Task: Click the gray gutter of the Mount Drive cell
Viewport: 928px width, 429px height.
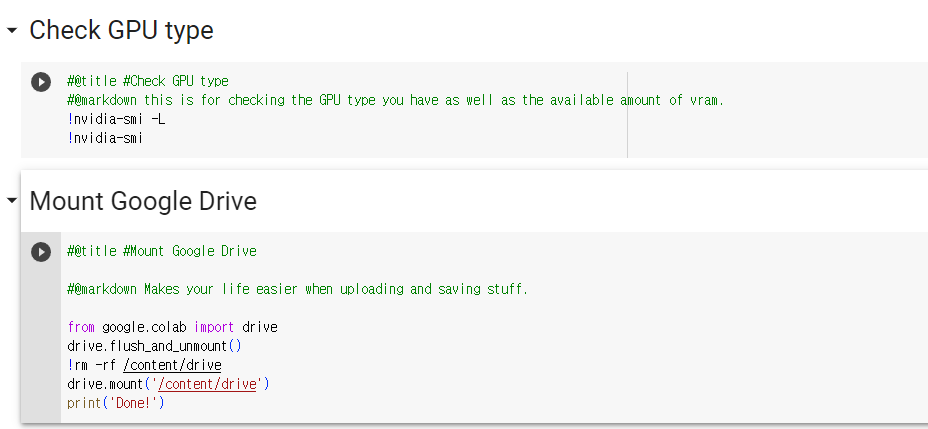Action: [41, 343]
